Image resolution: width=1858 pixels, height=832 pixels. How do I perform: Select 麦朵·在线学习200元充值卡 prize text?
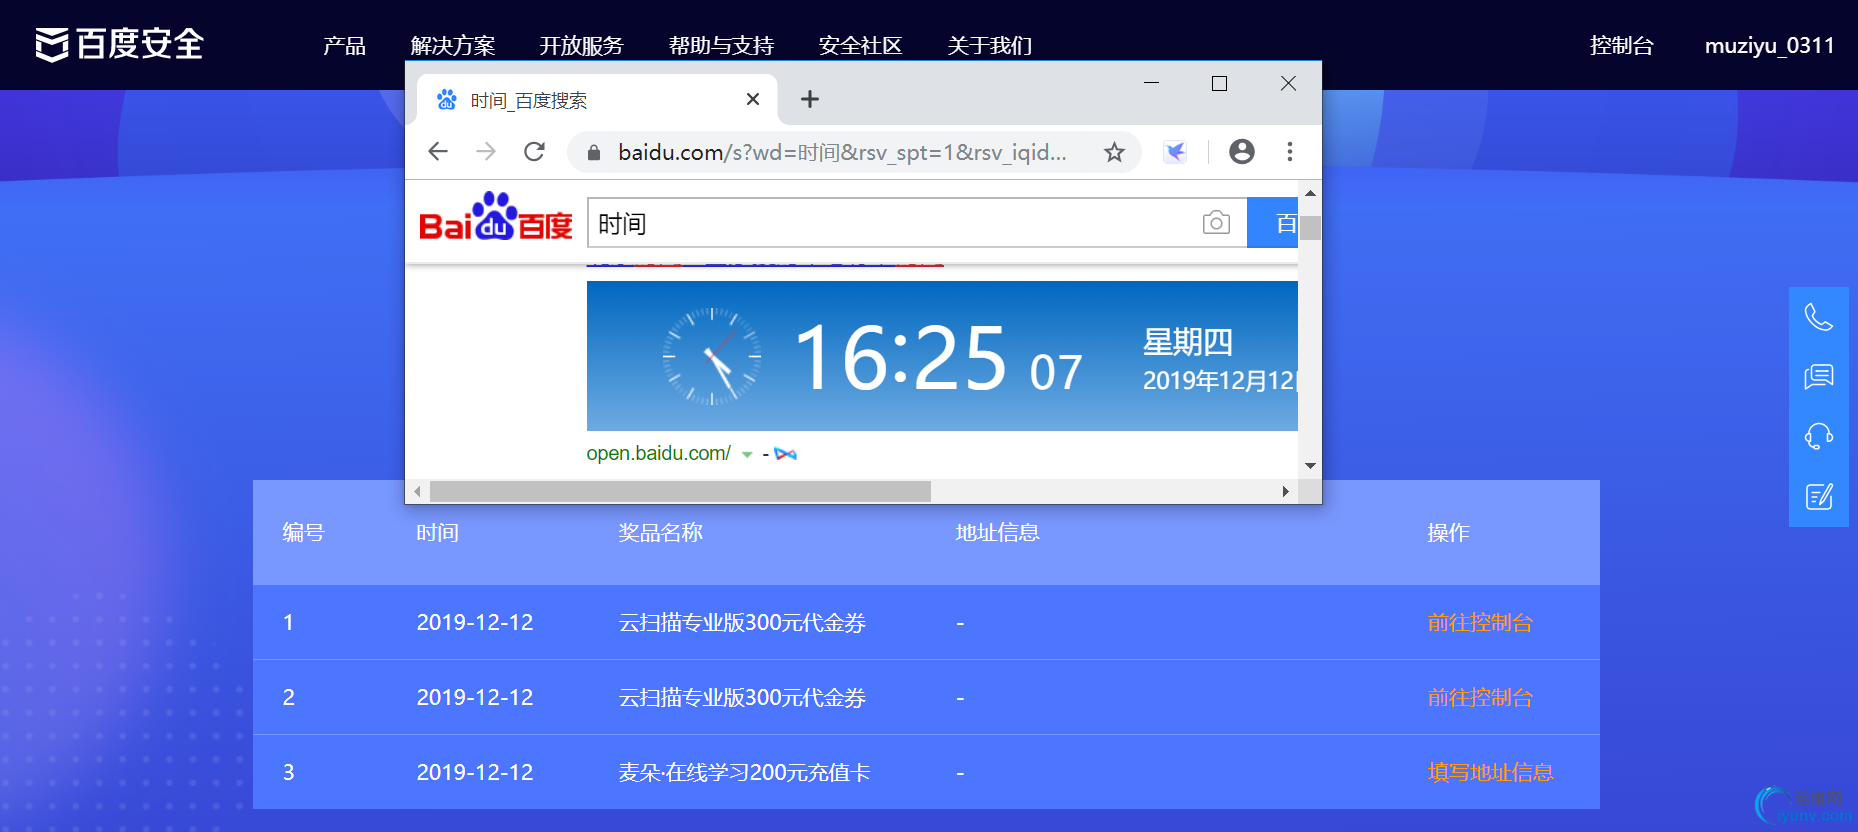744,772
